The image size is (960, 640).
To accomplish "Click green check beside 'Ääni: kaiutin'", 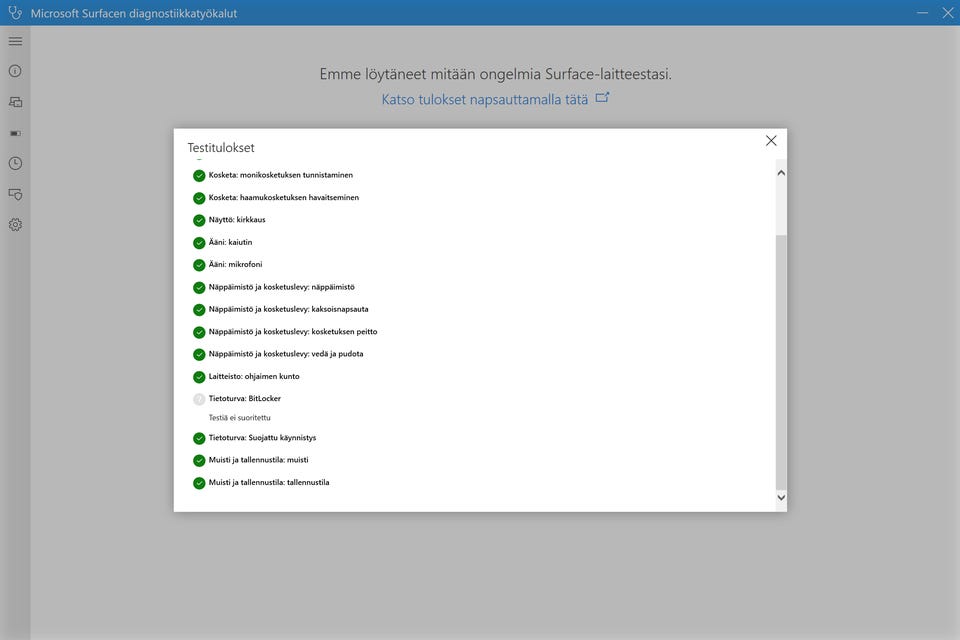I will point(199,243).
